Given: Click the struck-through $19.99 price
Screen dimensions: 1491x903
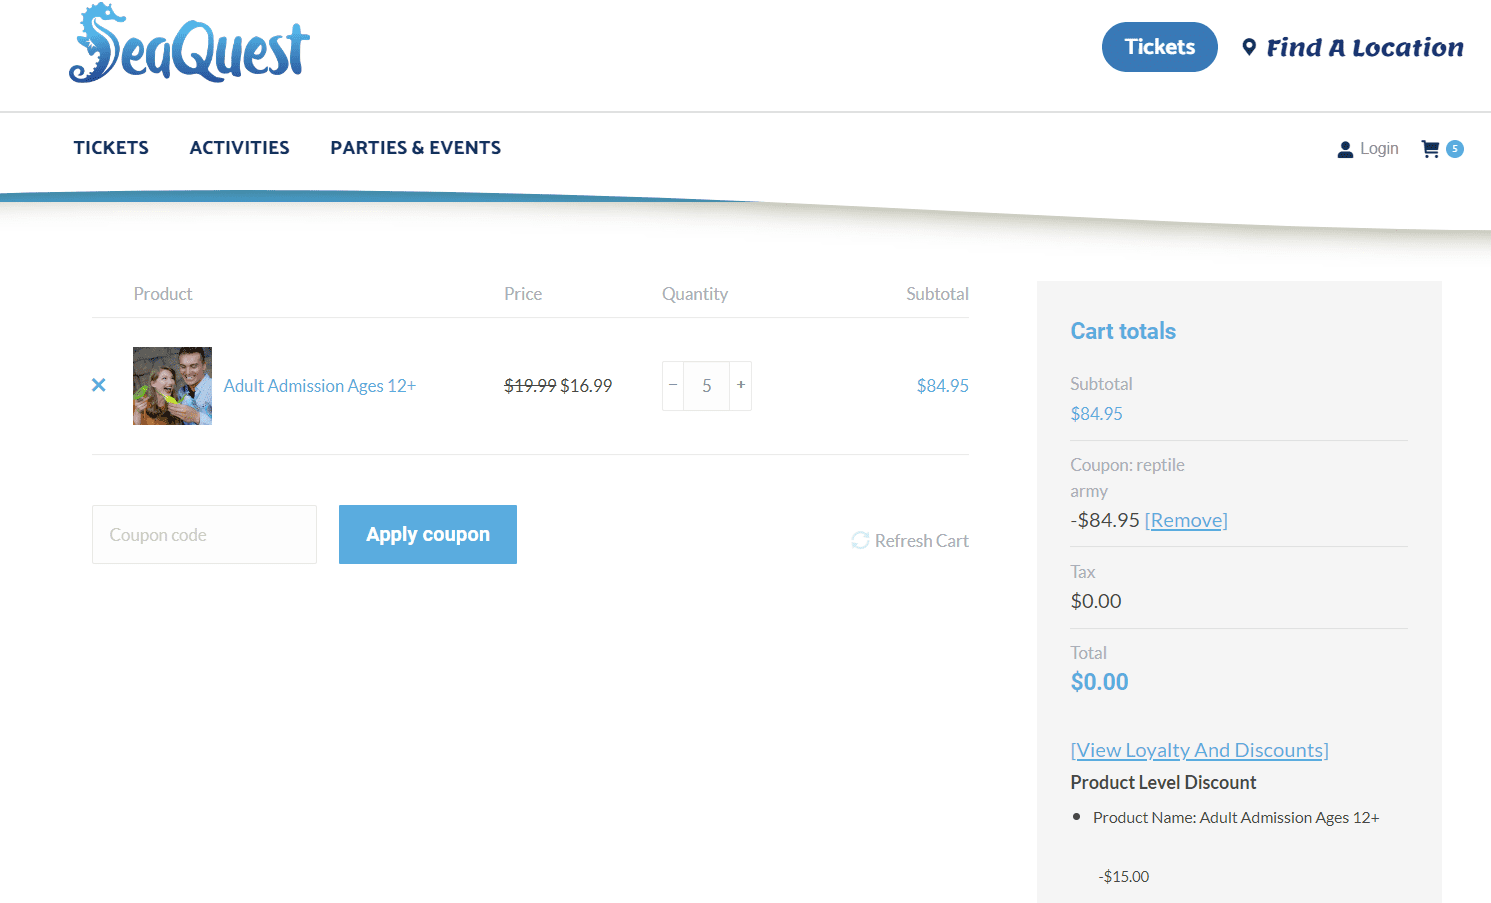Looking at the screenshot, I should 530,386.
